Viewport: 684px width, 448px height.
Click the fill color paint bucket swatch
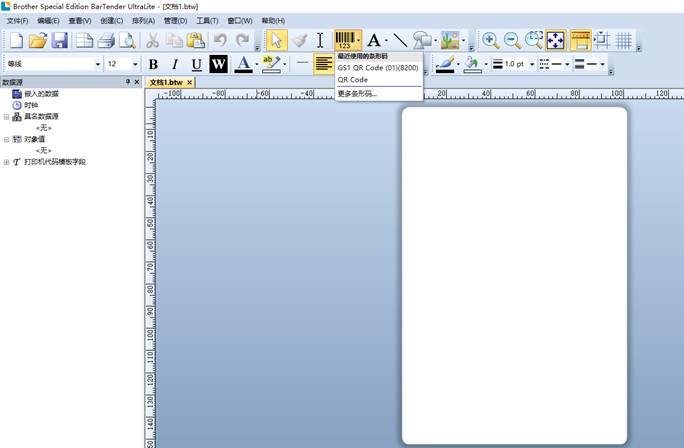pos(472,64)
